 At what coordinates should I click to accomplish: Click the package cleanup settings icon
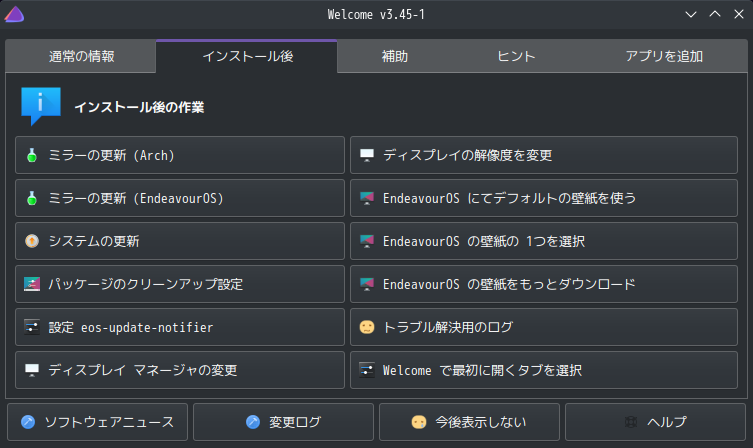tap(32, 284)
